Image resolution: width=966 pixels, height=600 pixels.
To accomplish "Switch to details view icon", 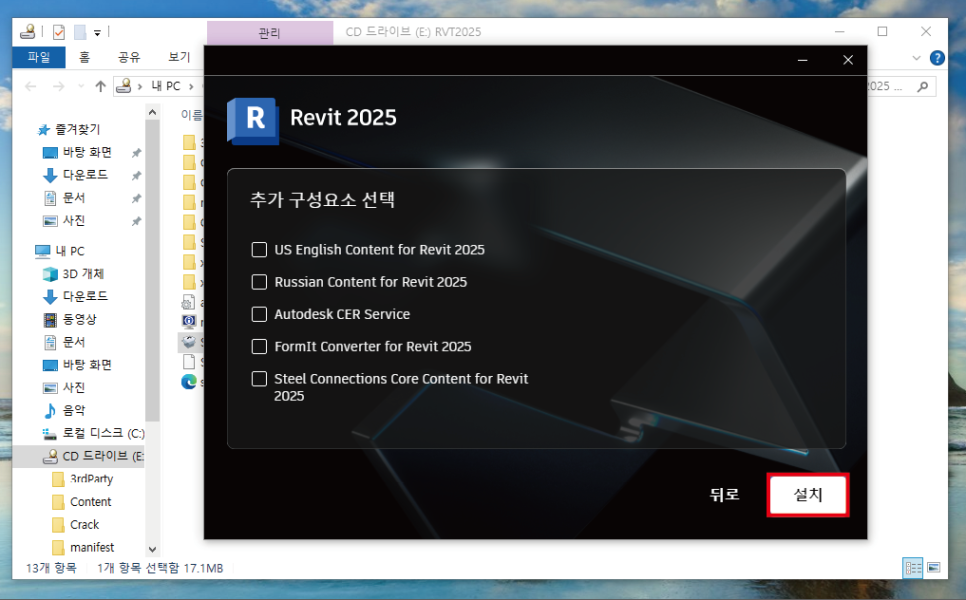I will (912, 567).
